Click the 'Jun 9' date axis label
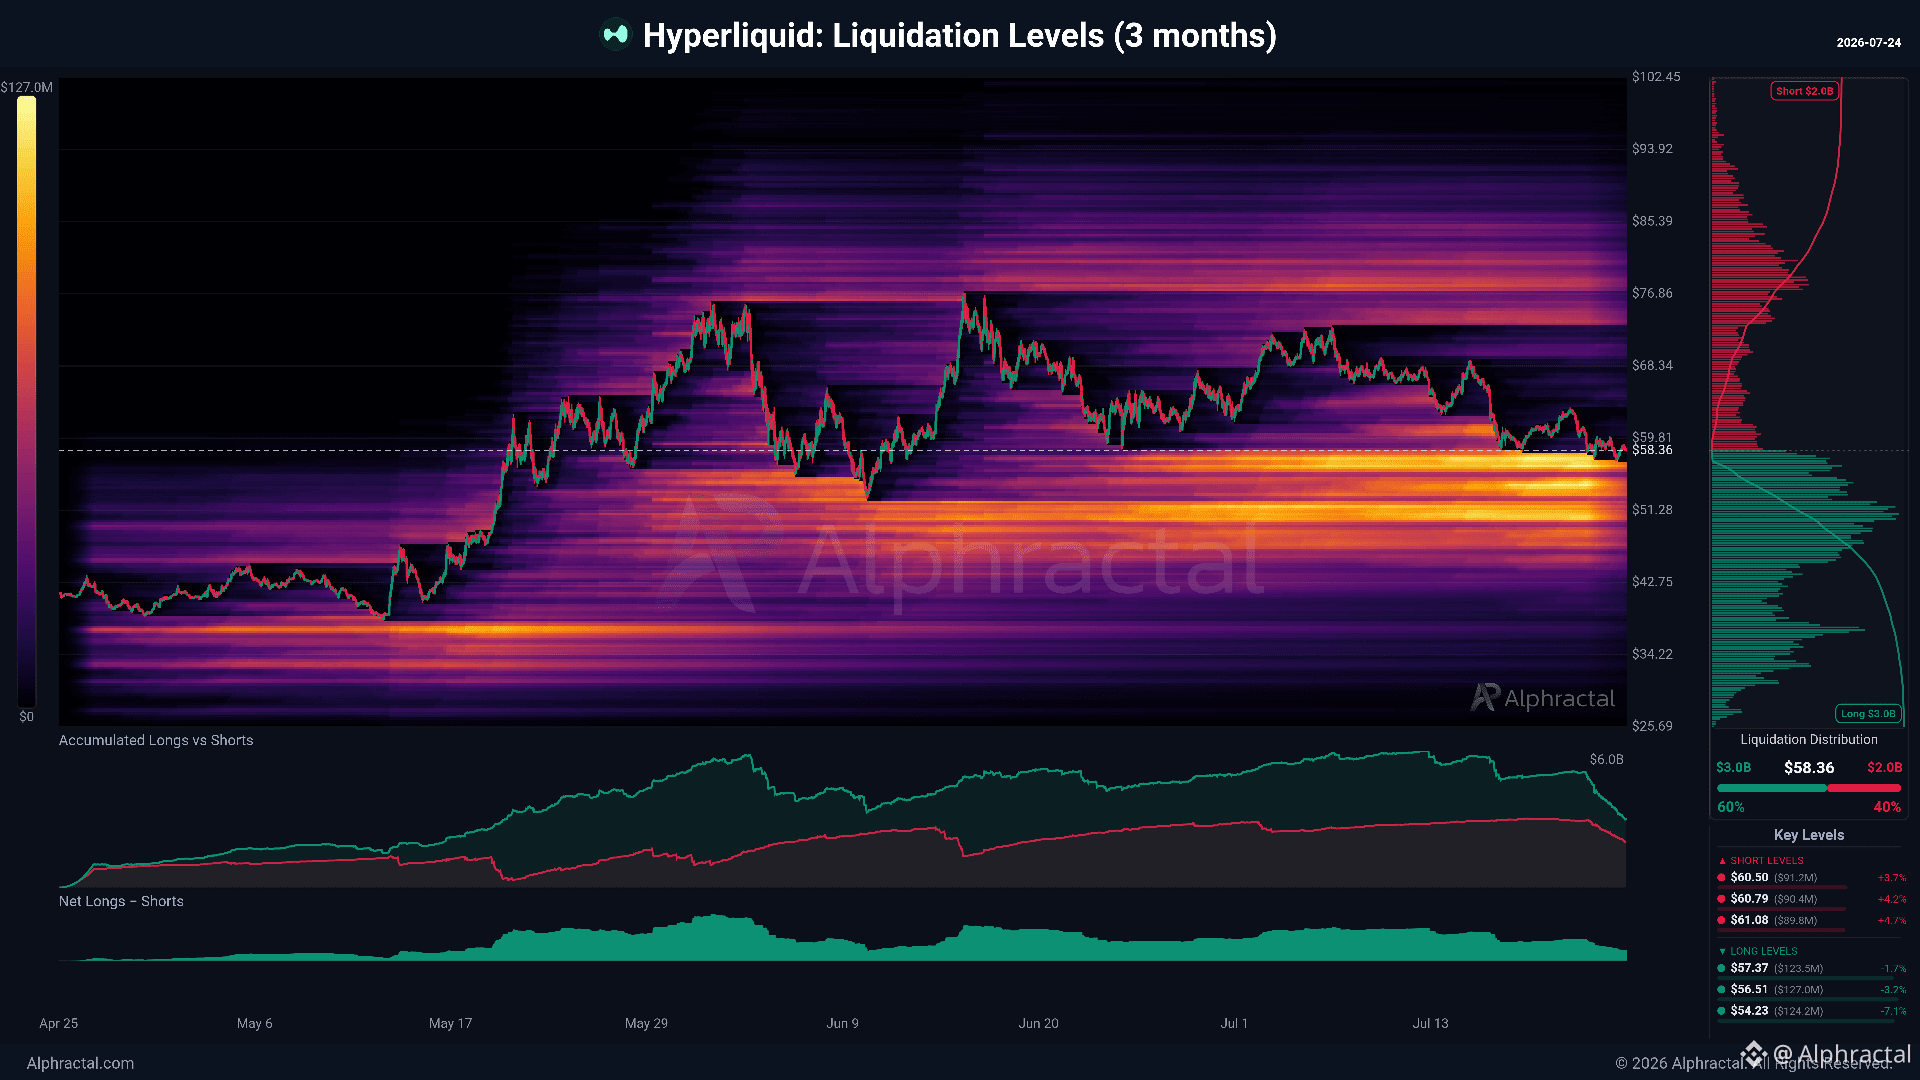This screenshot has width=1920, height=1080. (x=842, y=1024)
